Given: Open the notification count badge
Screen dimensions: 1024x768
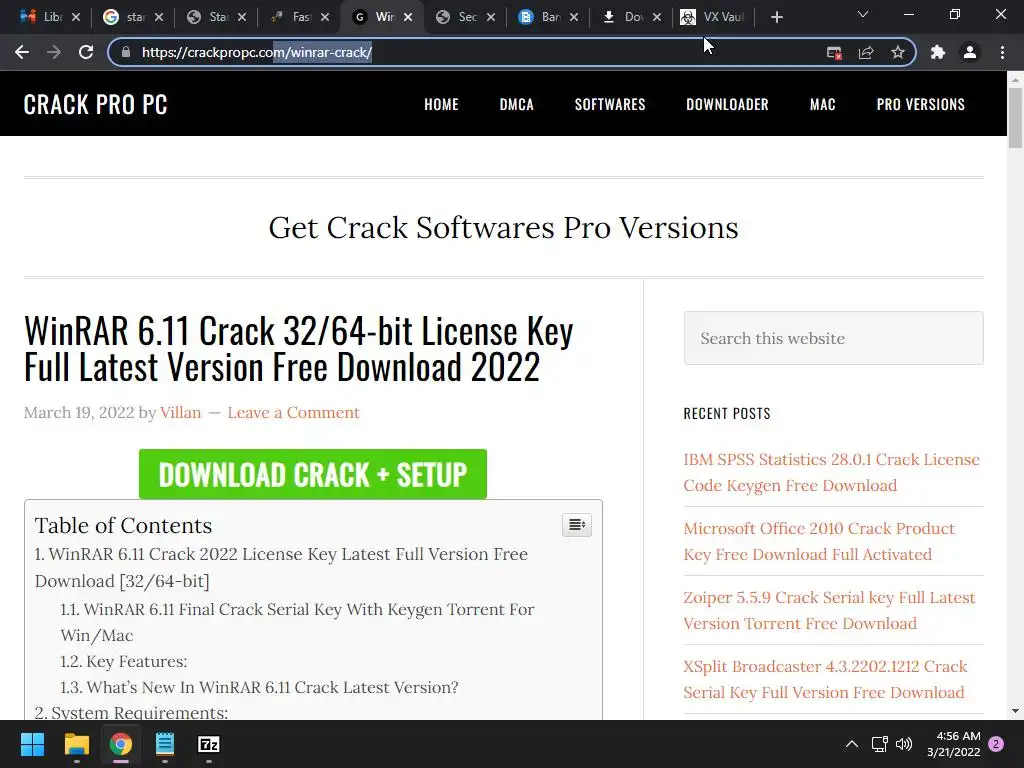Looking at the screenshot, I should (996, 744).
